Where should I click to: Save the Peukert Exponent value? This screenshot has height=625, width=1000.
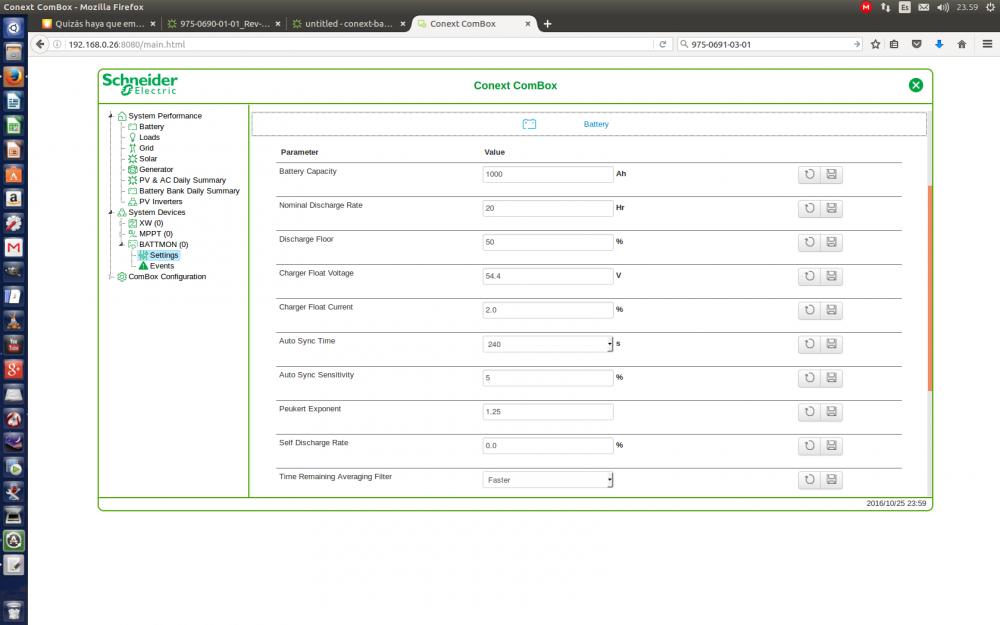pyautogui.click(x=832, y=411)
